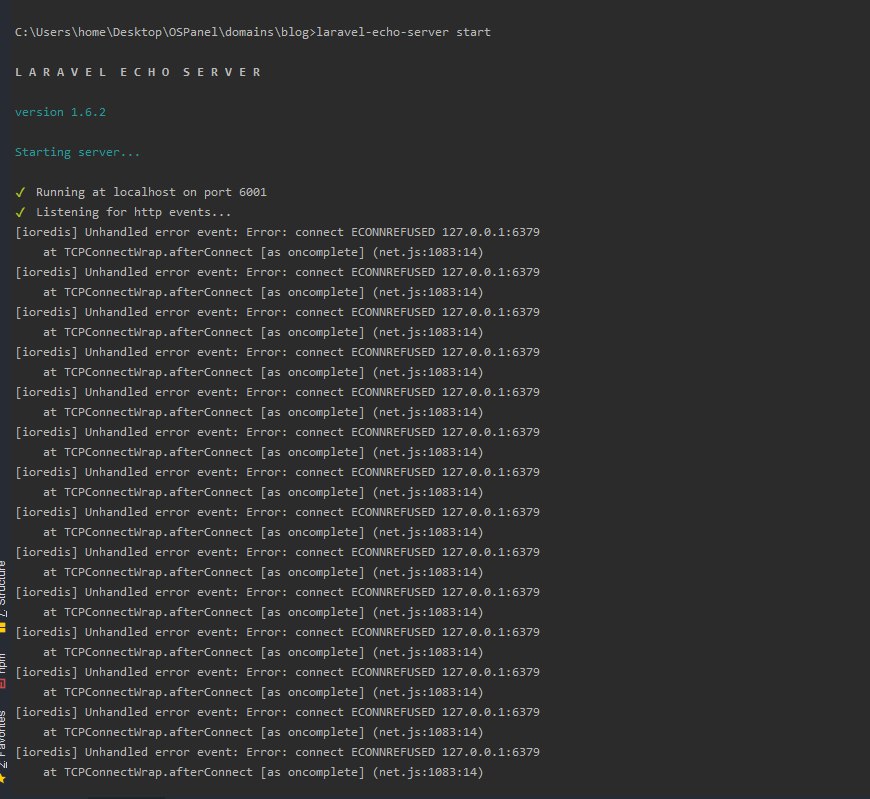The height and width of the screenshot is (799, 870).
Task: Click the 'version 1.6.2' line
Action: [60, 112]
